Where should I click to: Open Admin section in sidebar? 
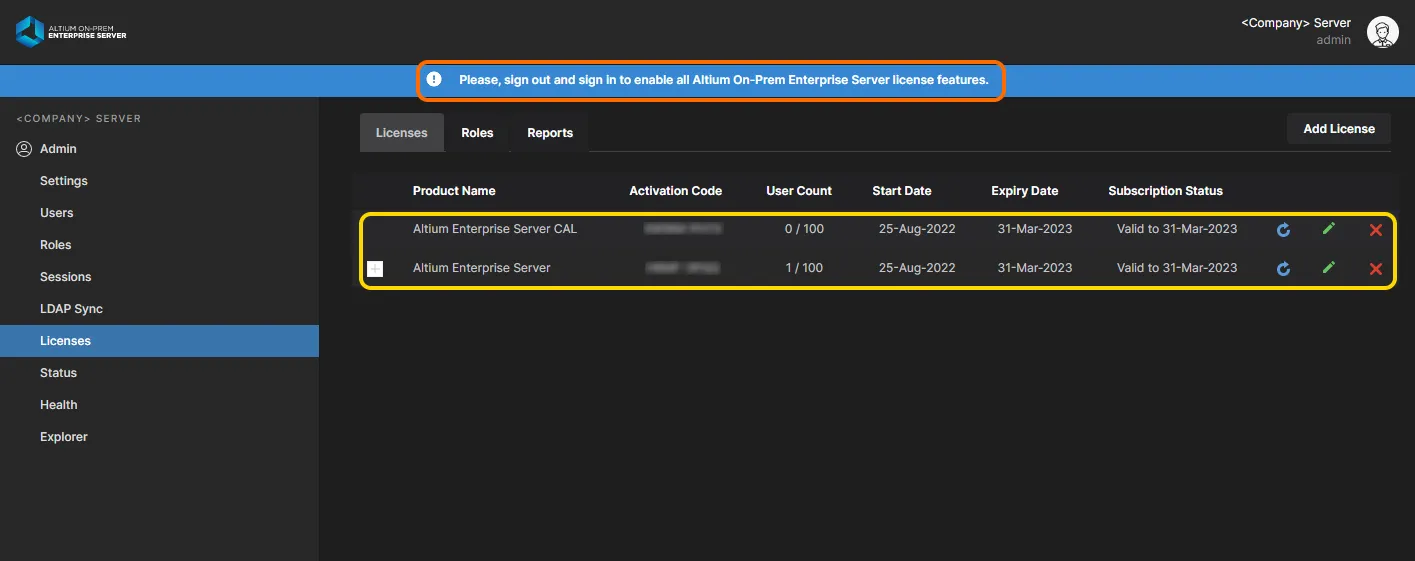coord(58,149)
